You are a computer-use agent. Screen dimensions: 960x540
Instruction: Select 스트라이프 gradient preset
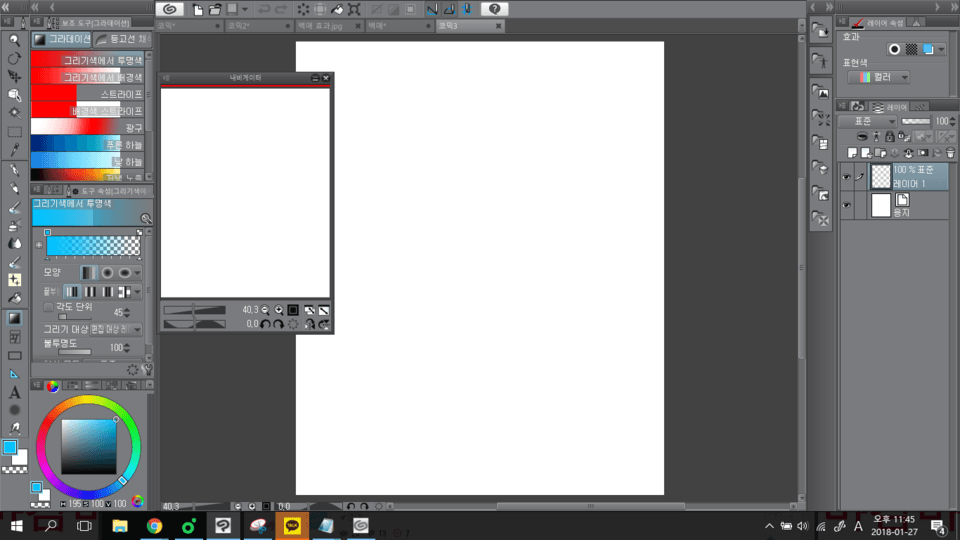[x=88, y=94]
